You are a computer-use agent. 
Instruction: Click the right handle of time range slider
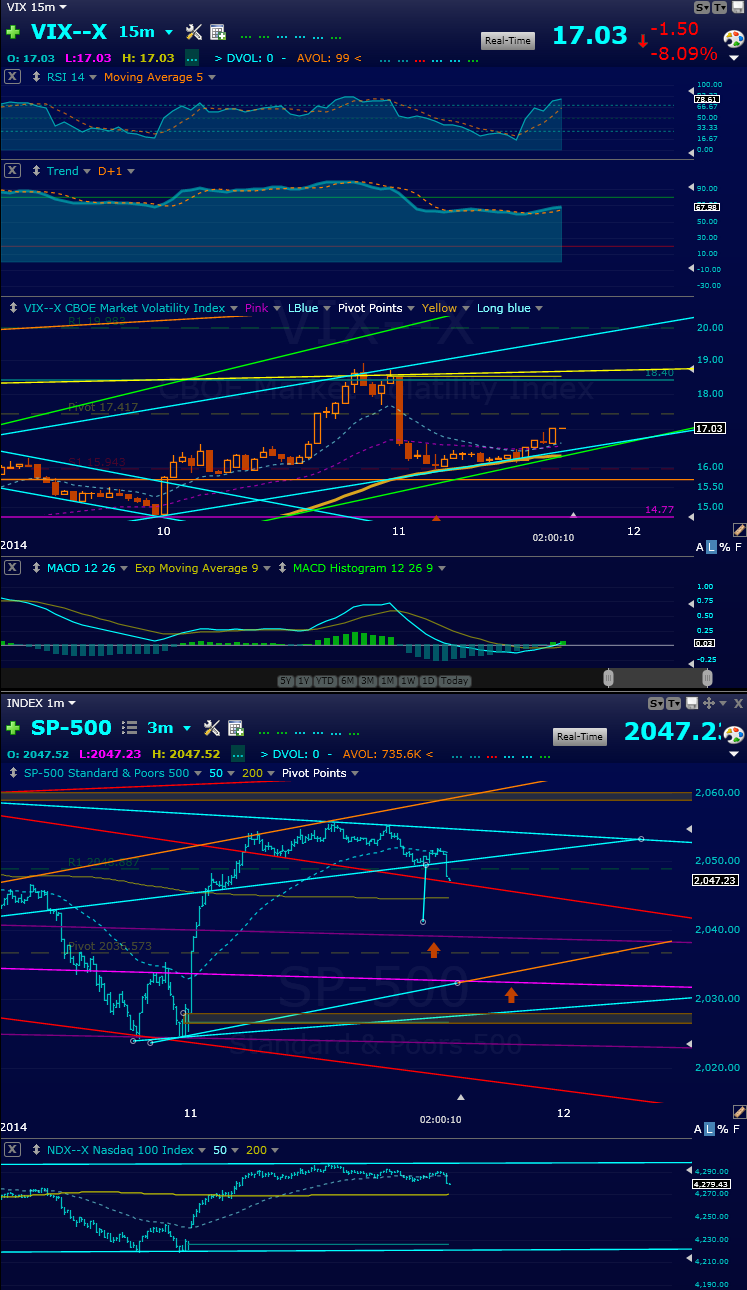click(x=707, y=678)
